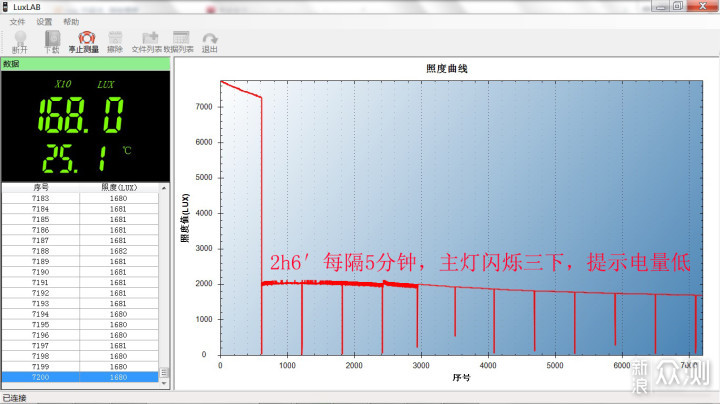This screenshot has height=404, width=720.
Task: Select table row 7190
Action: 80,272
